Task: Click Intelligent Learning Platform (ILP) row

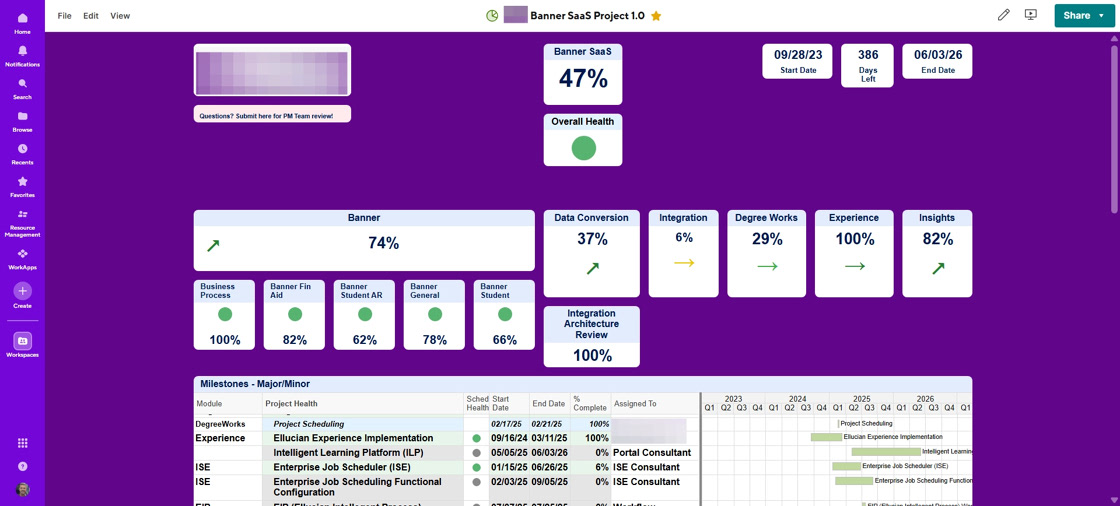Action: (x=447, y=452)
